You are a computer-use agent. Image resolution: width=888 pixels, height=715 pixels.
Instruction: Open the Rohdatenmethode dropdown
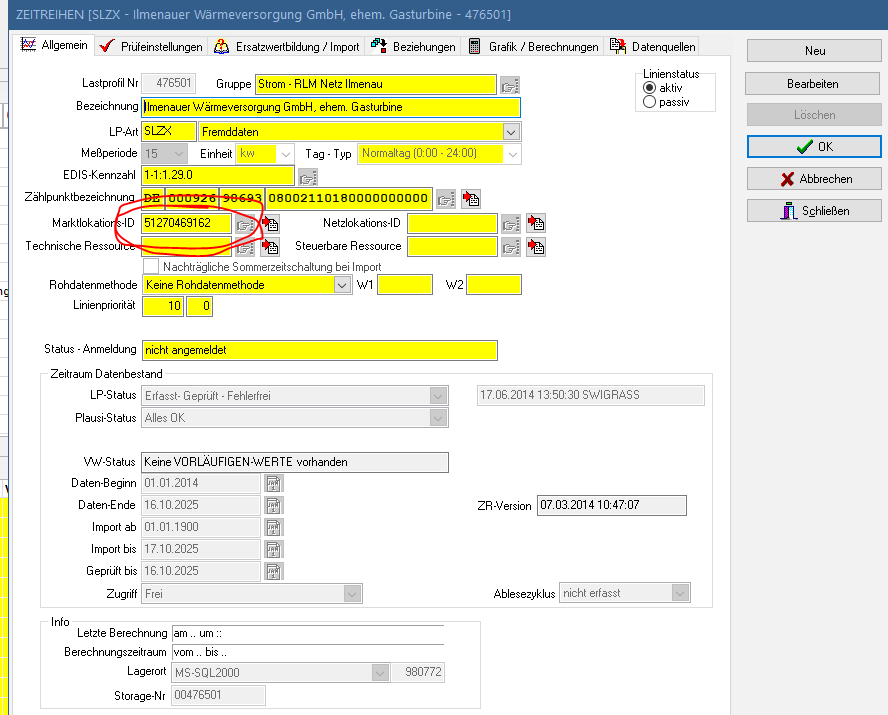(x=342, y=285)
